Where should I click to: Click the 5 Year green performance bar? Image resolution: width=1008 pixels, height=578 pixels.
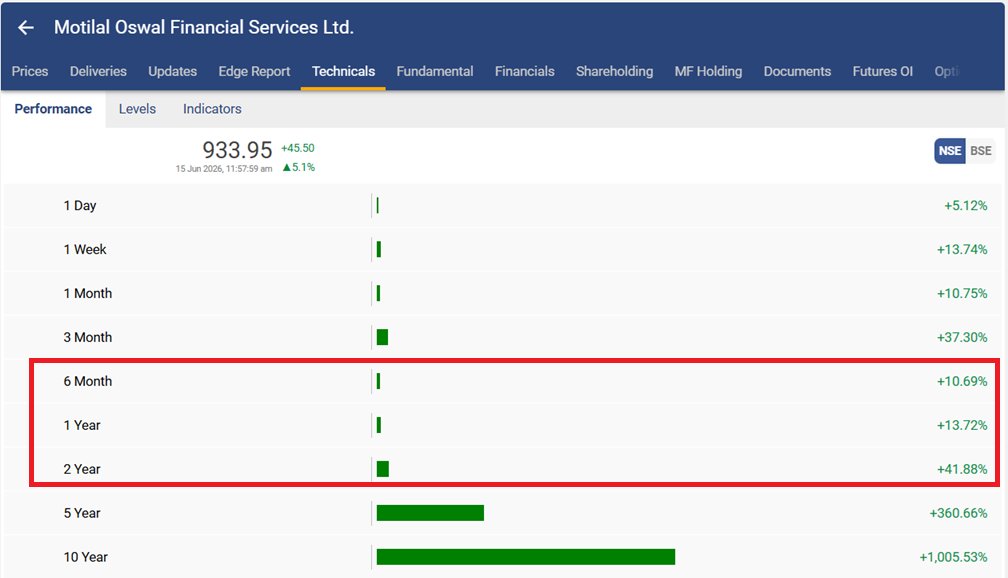(x=430, y=513)
